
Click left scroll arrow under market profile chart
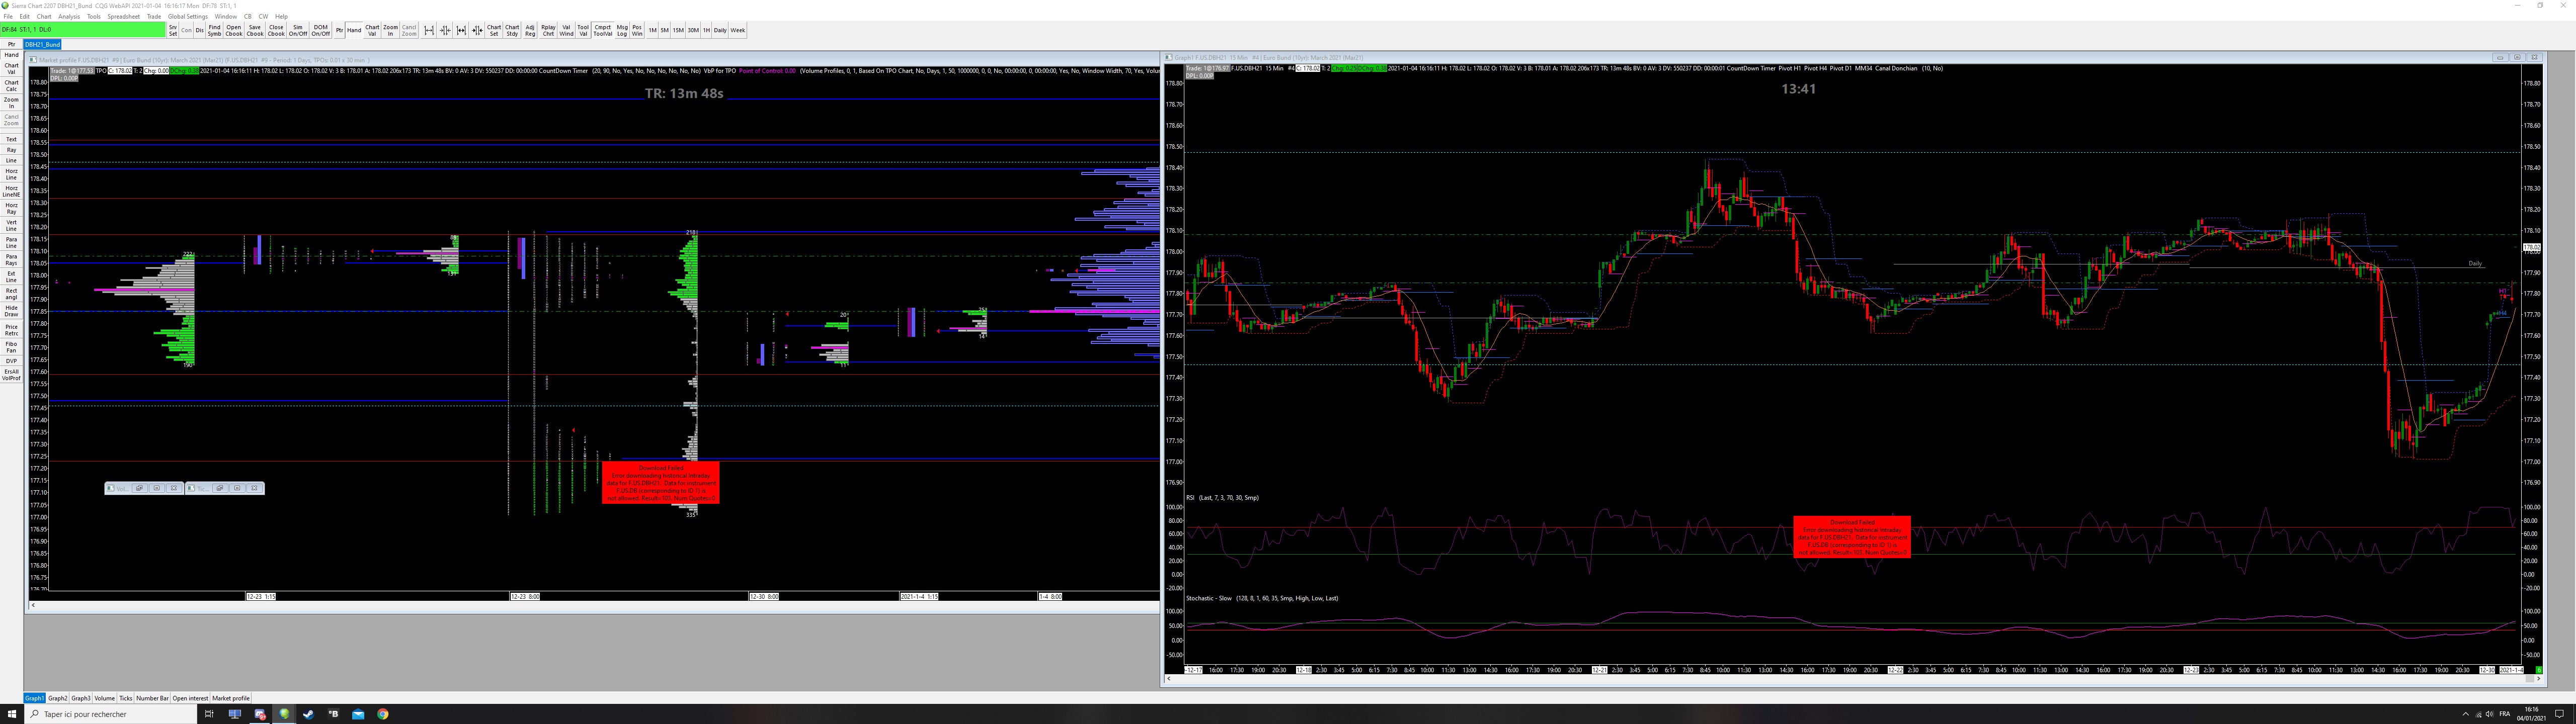[33, 605]
